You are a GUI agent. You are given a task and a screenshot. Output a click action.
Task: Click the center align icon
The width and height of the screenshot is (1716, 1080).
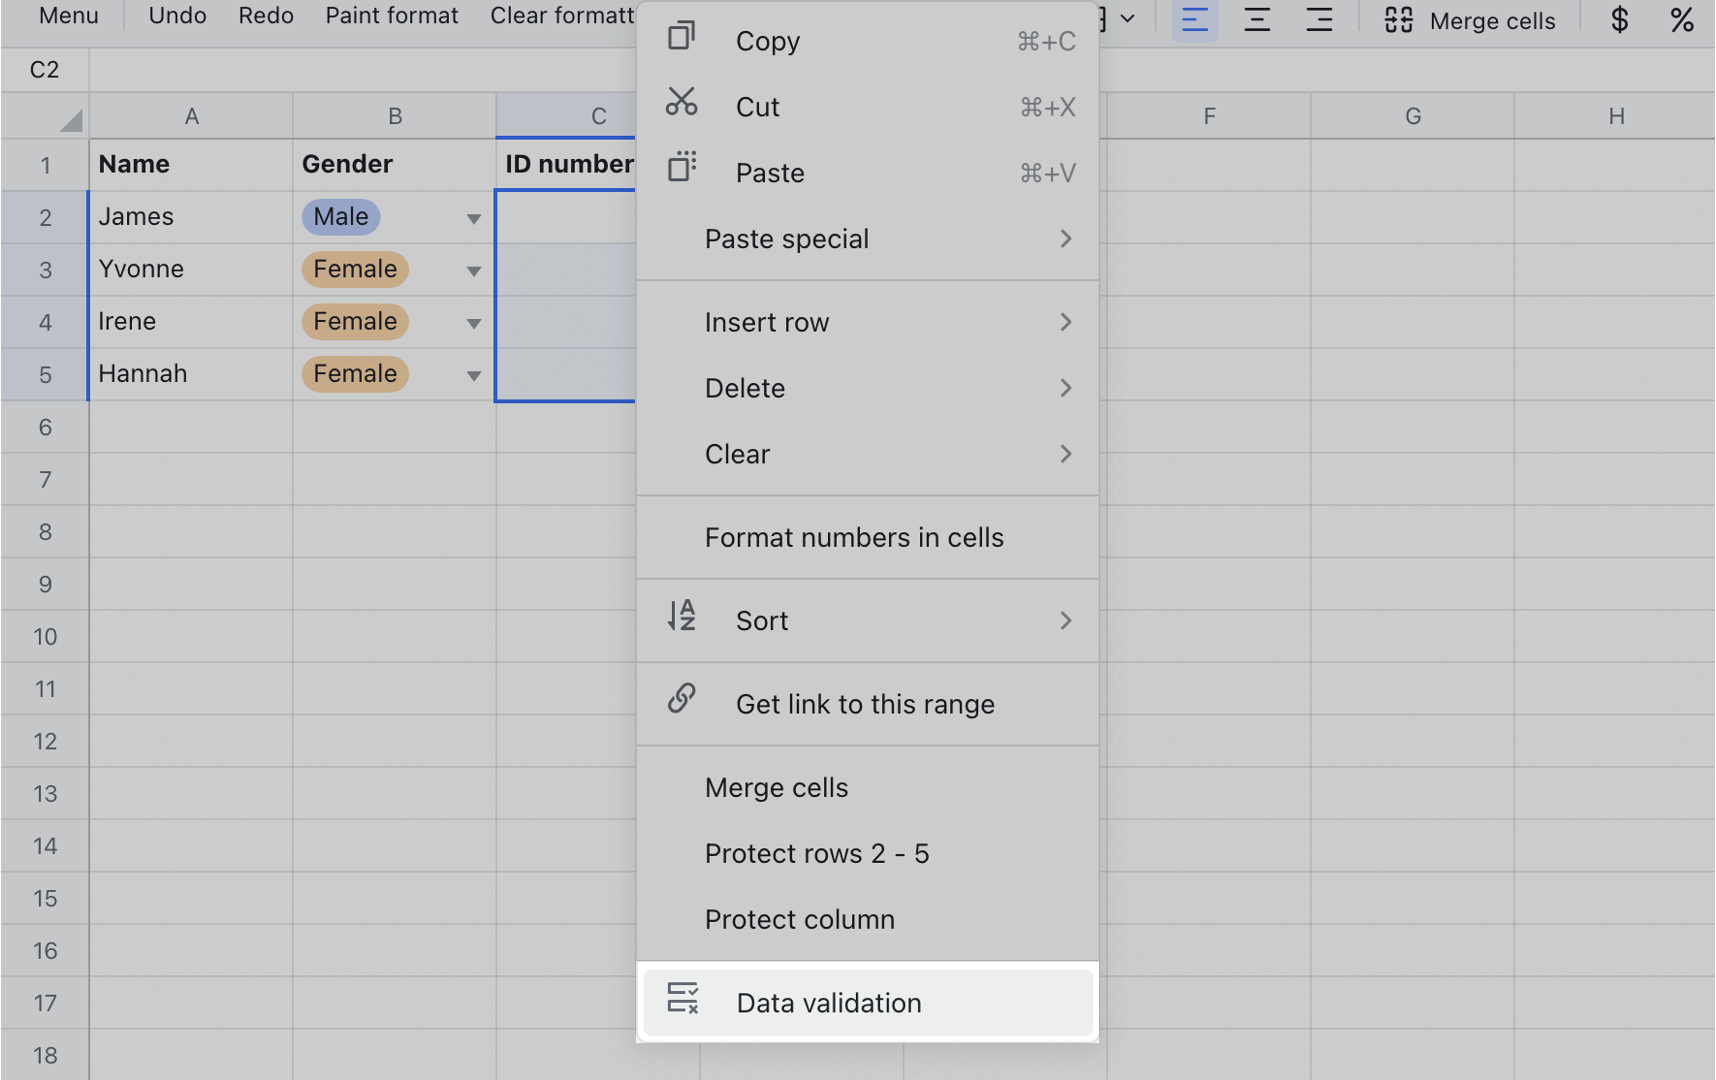1257,20
